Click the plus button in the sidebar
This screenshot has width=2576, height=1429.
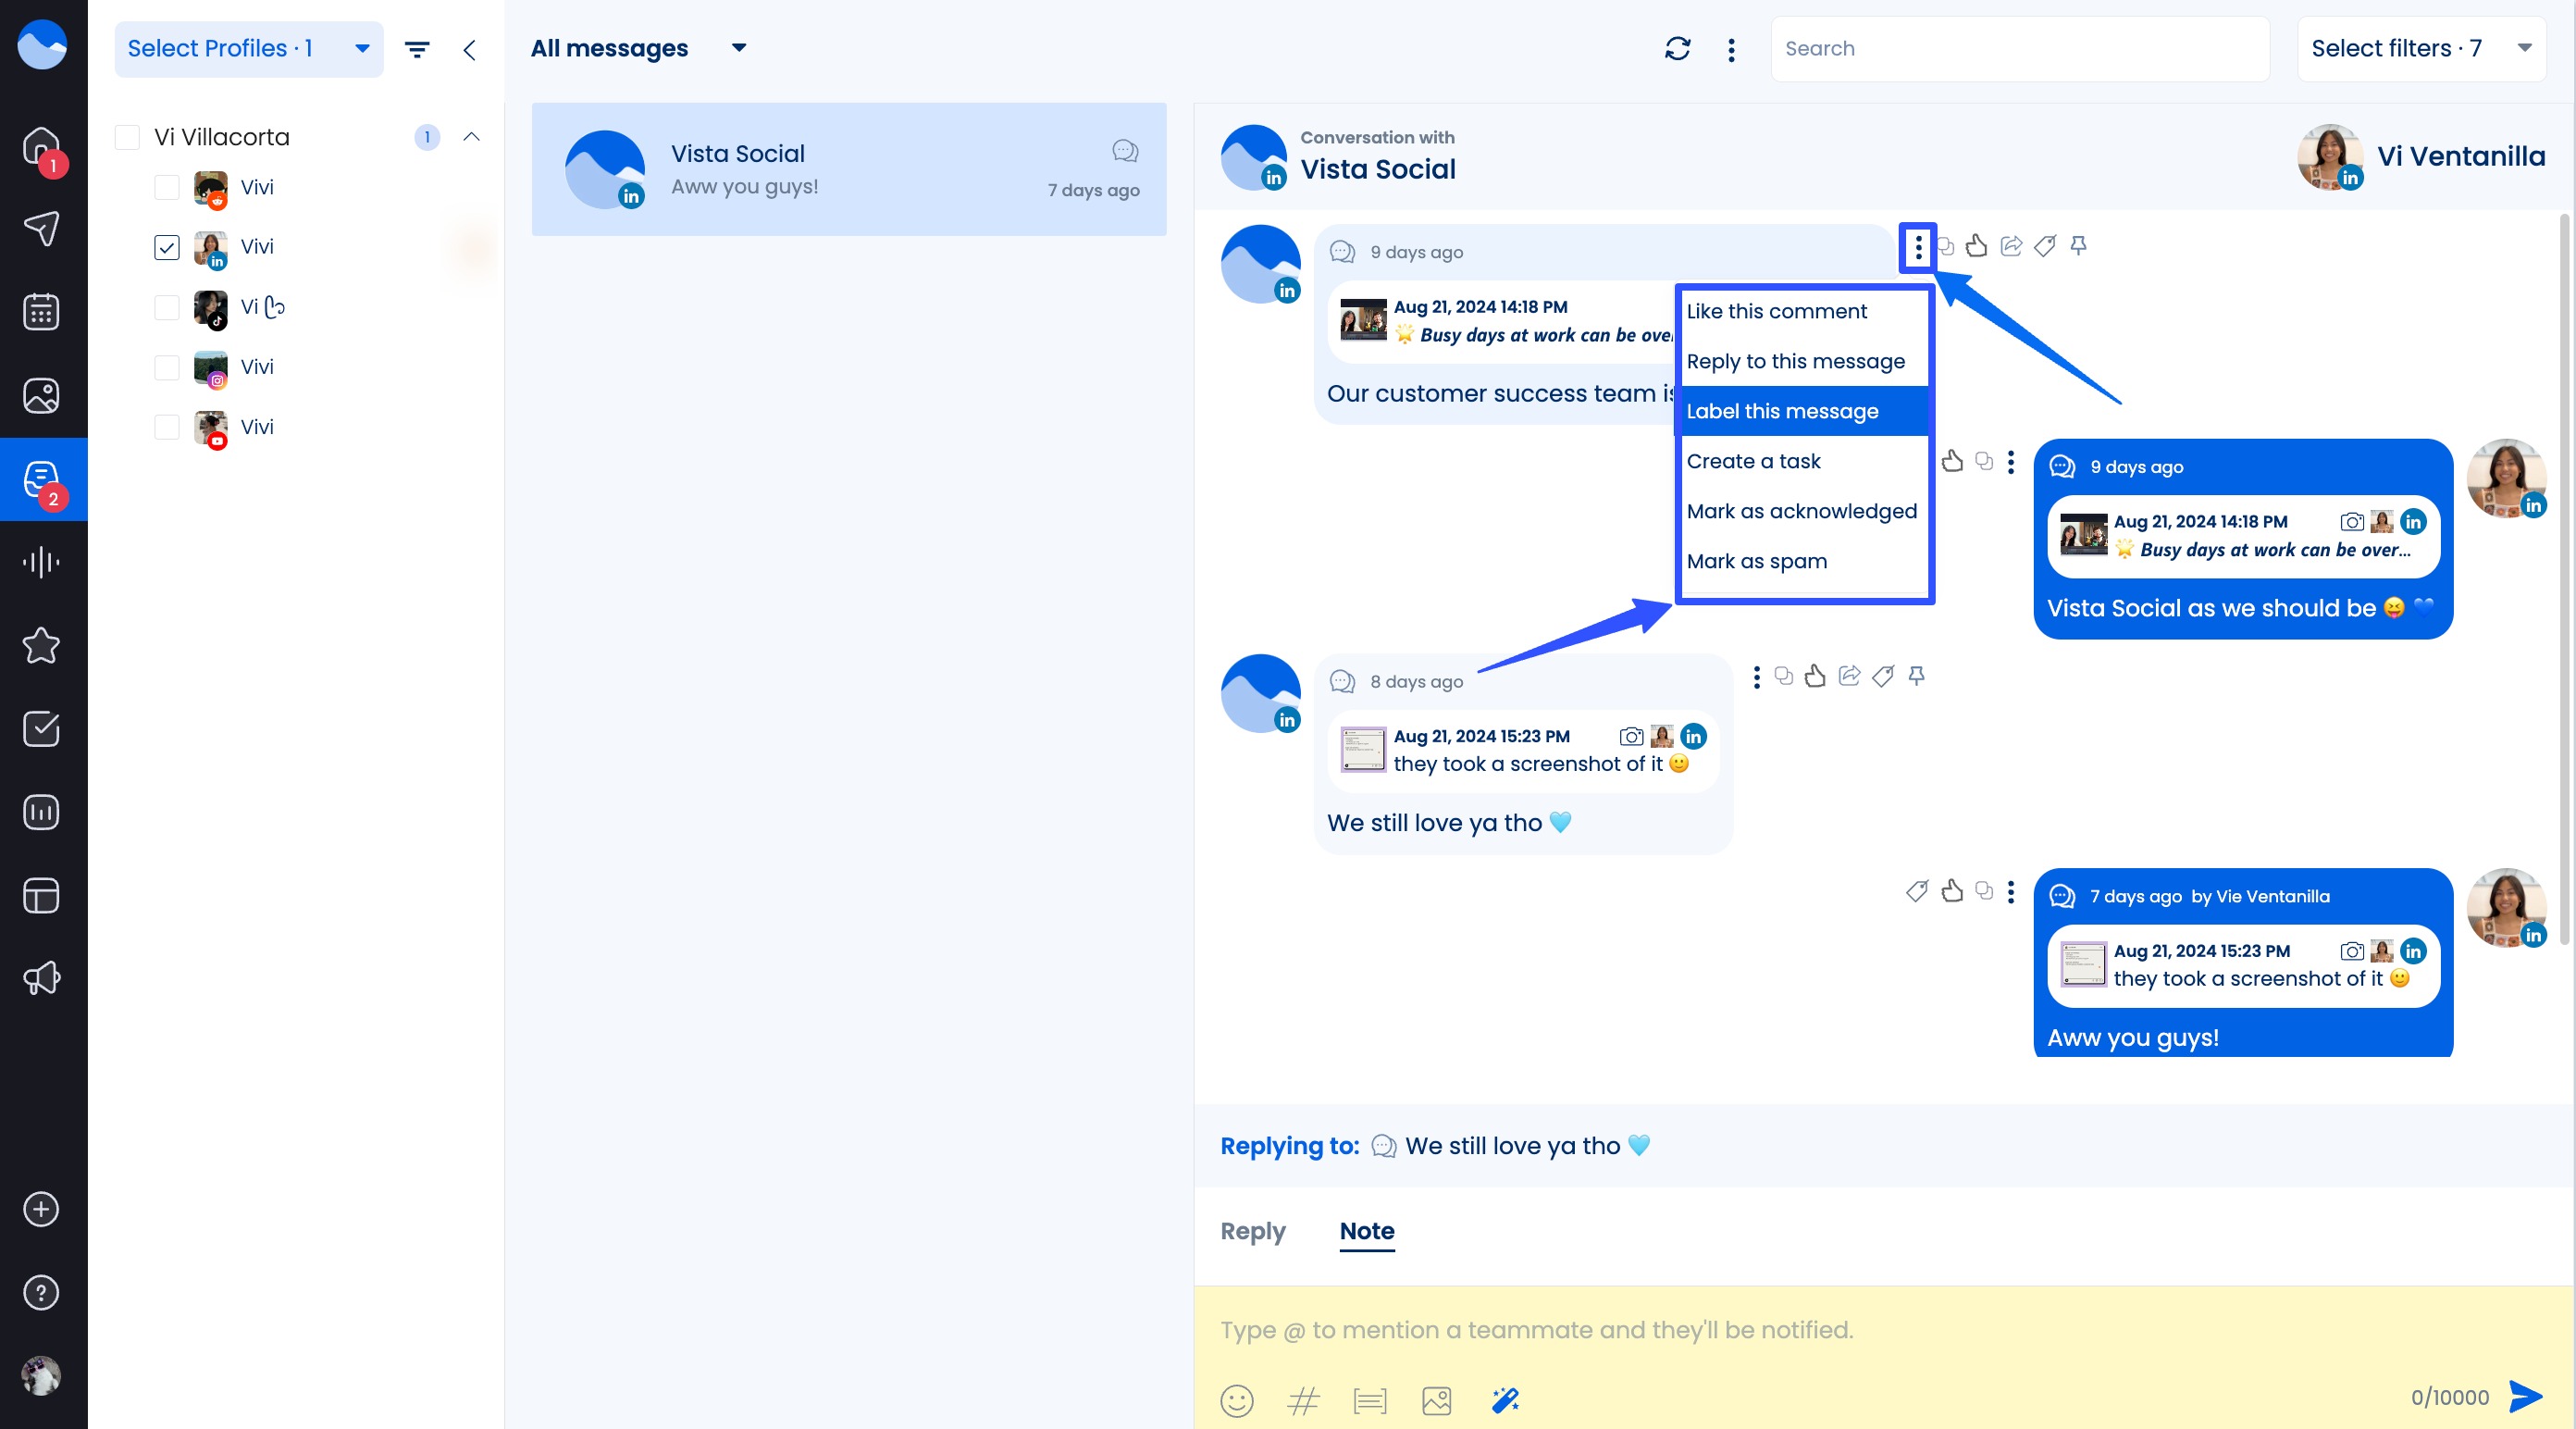point(40,1210)
